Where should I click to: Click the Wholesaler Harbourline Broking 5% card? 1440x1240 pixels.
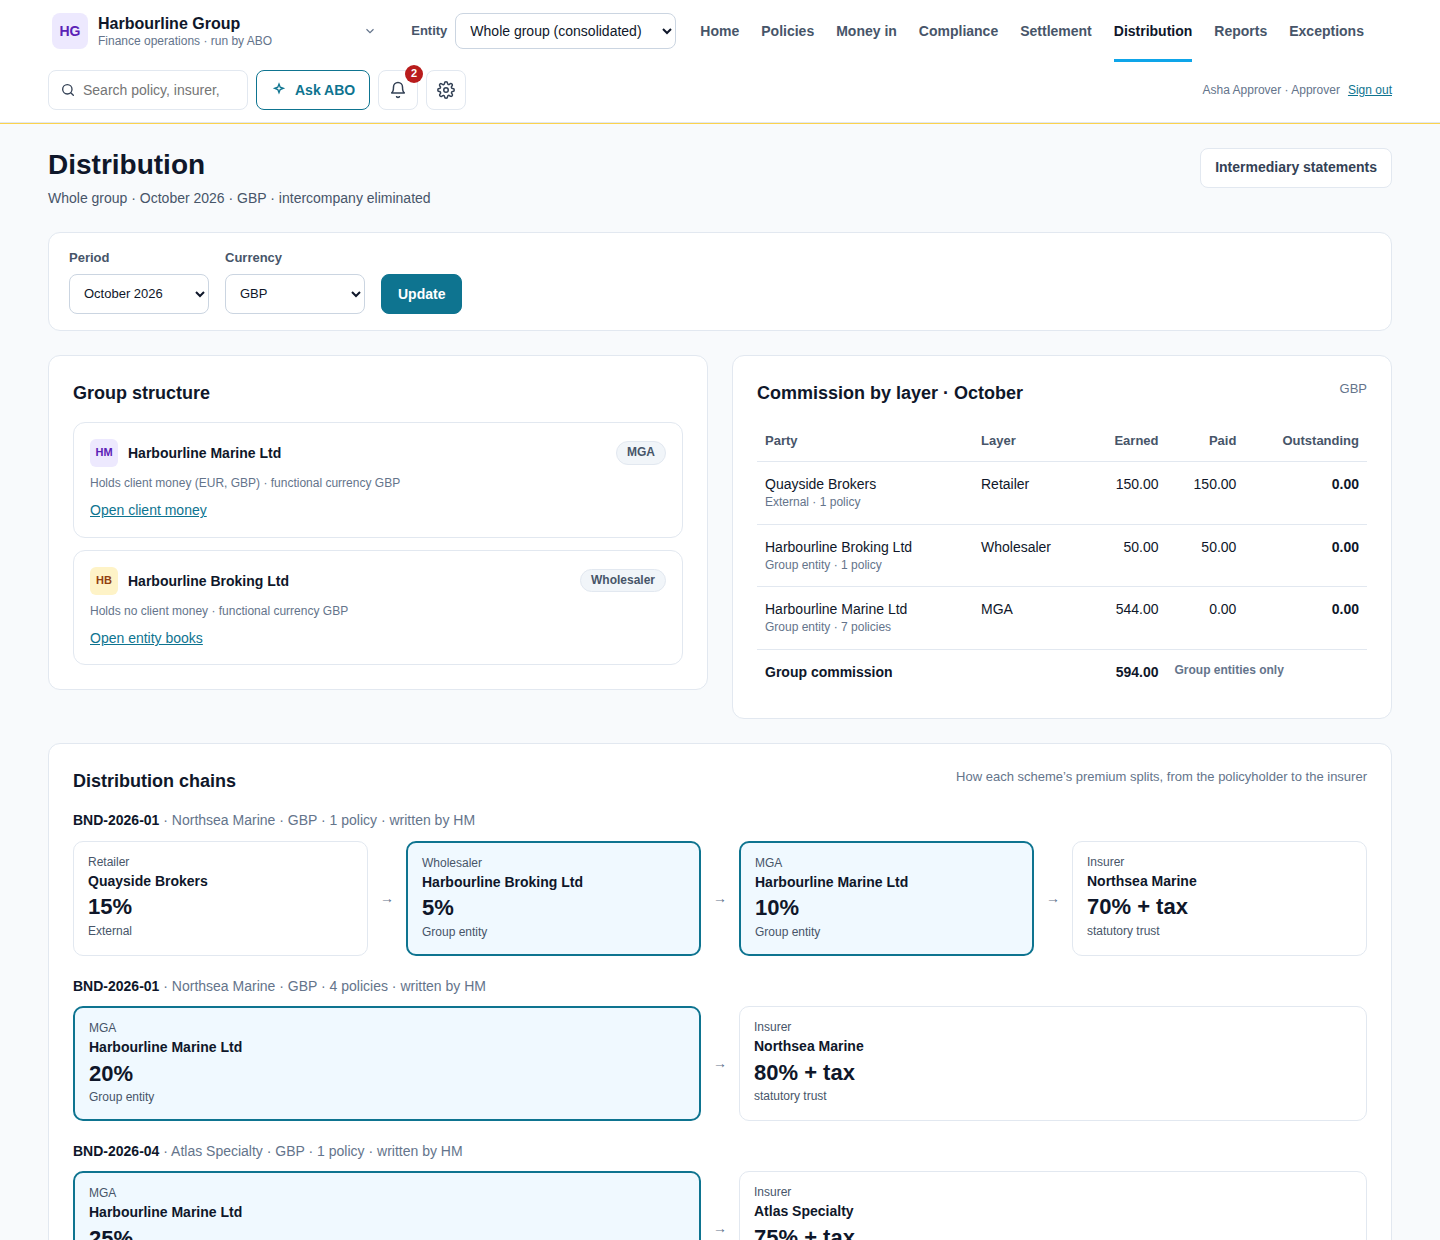pyautogui.click(x=553, y=898)
